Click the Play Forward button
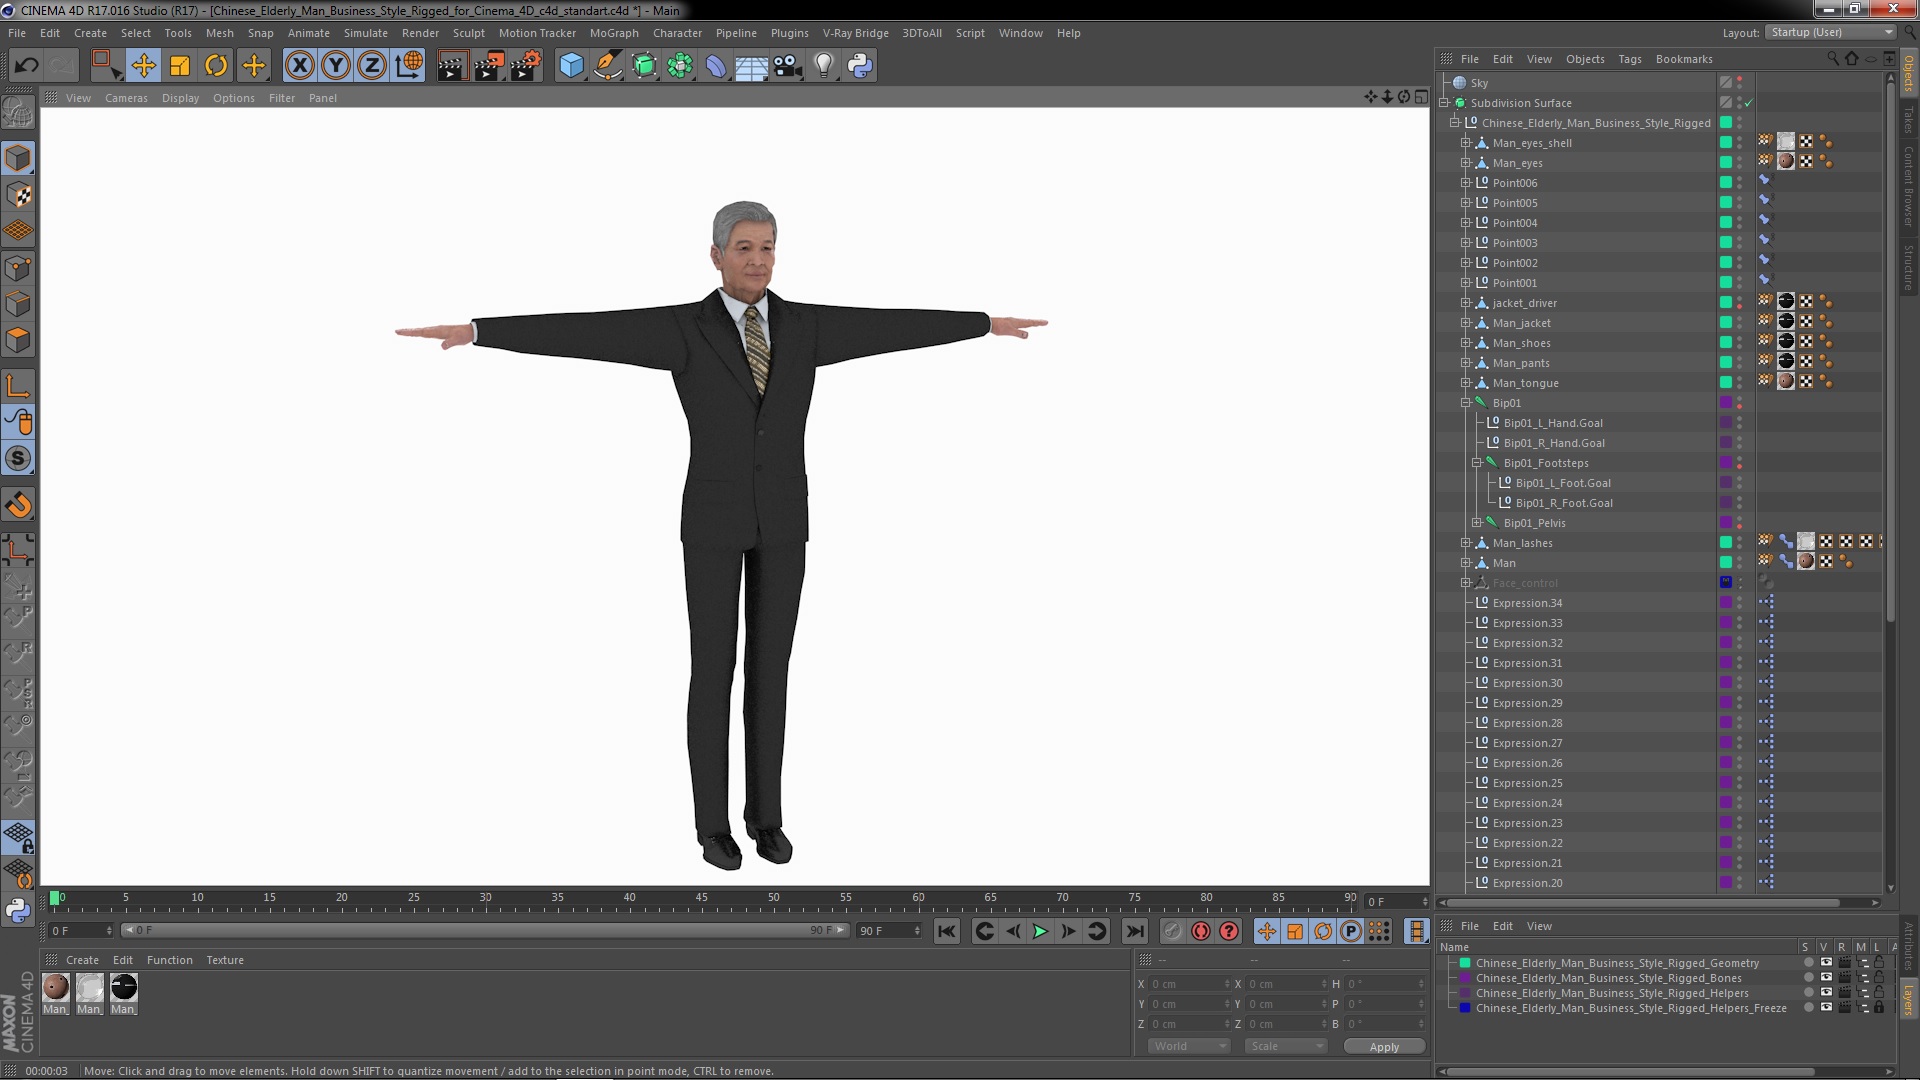 click(1040, 931)
